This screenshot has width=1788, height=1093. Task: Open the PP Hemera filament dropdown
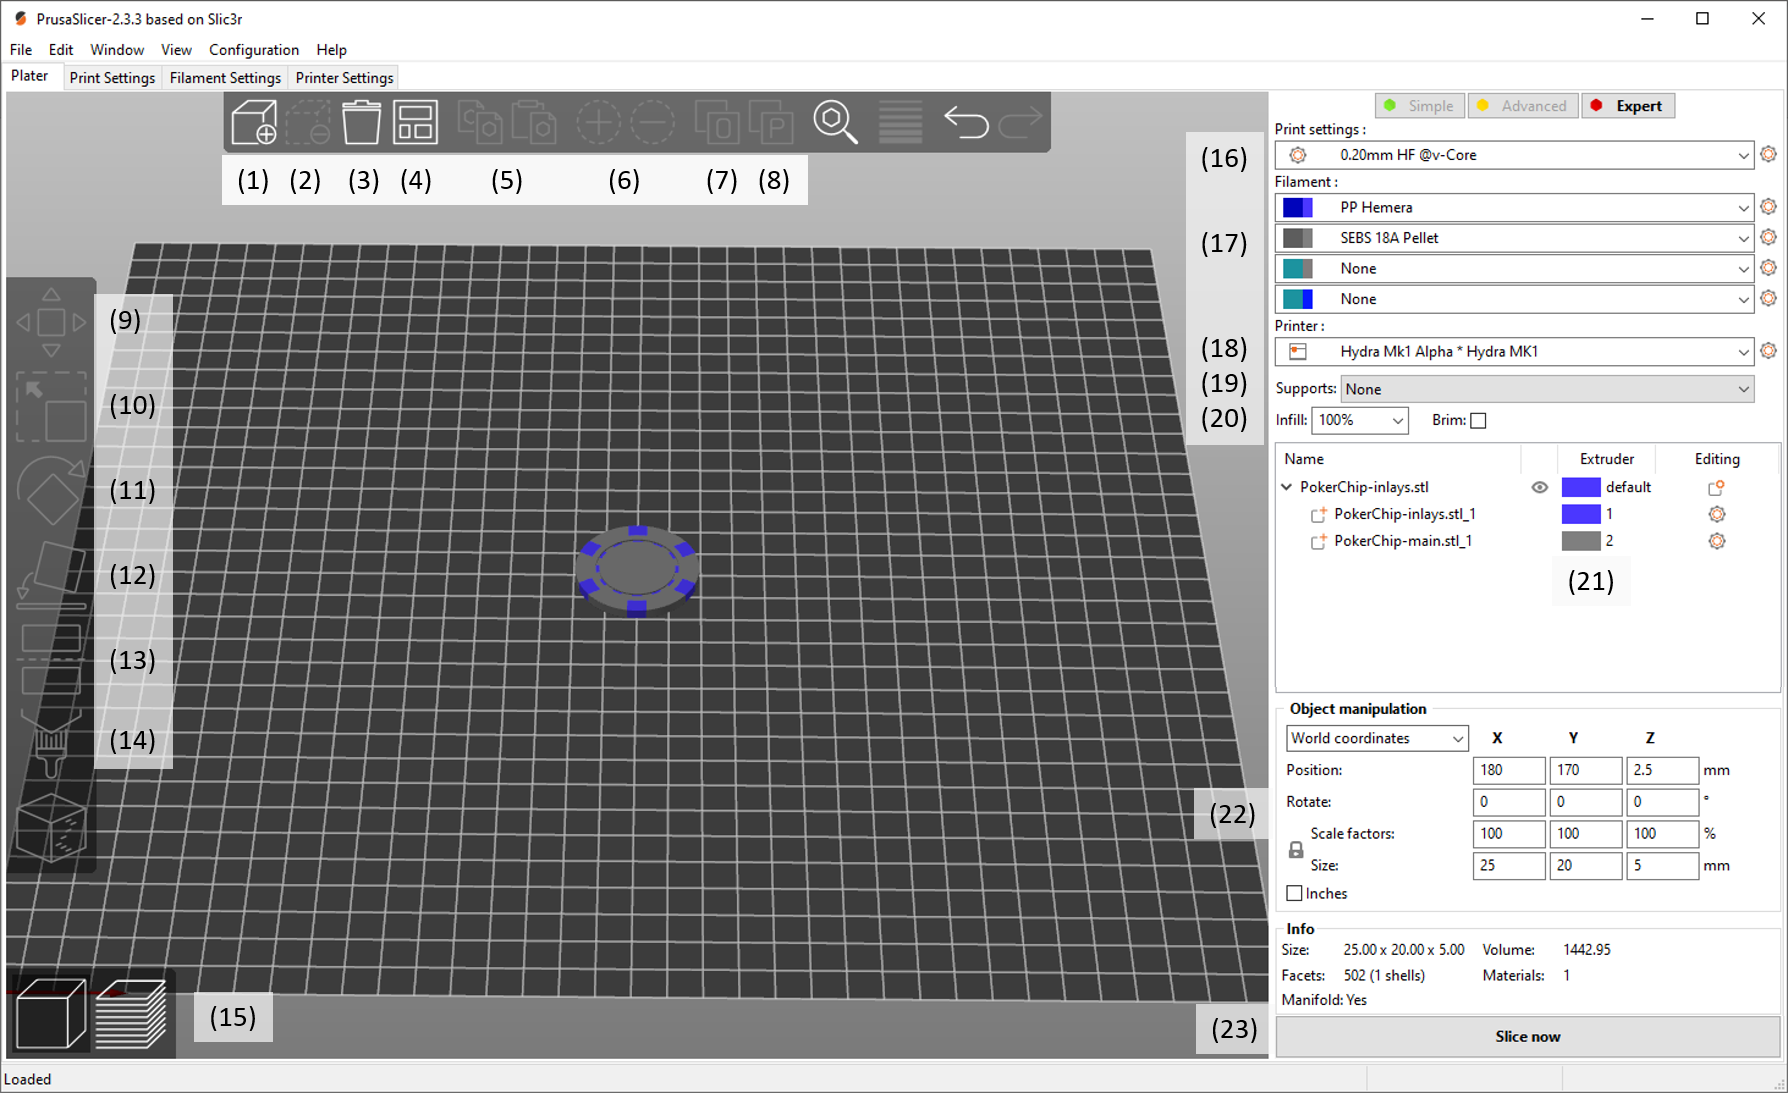pos(1514,207)
